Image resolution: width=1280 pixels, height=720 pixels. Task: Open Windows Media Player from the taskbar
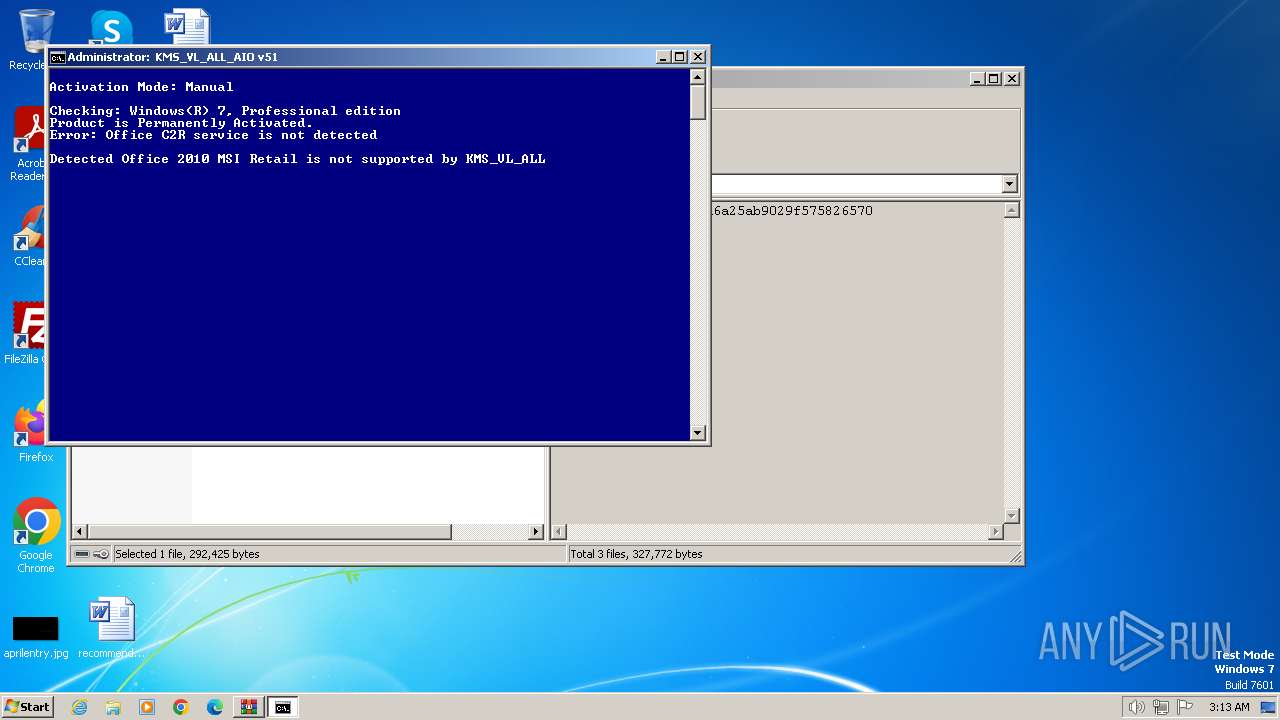pos(147,707)
